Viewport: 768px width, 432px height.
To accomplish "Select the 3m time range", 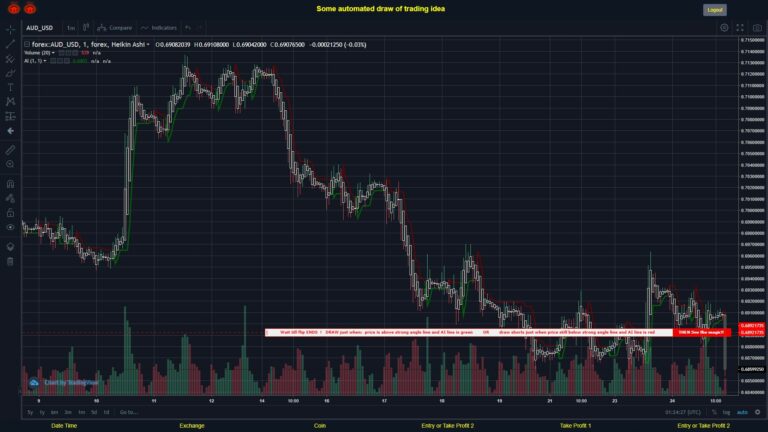I will point(68,412).
